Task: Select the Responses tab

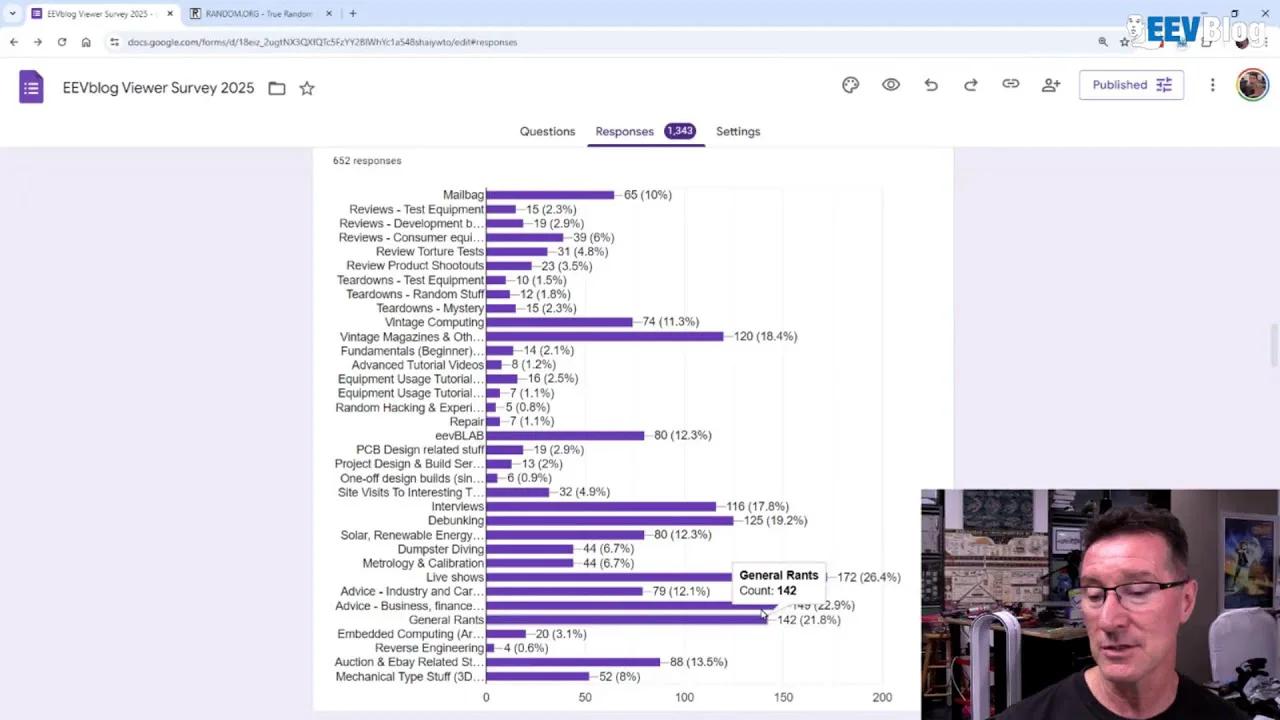Action: [x=624, y=131]
